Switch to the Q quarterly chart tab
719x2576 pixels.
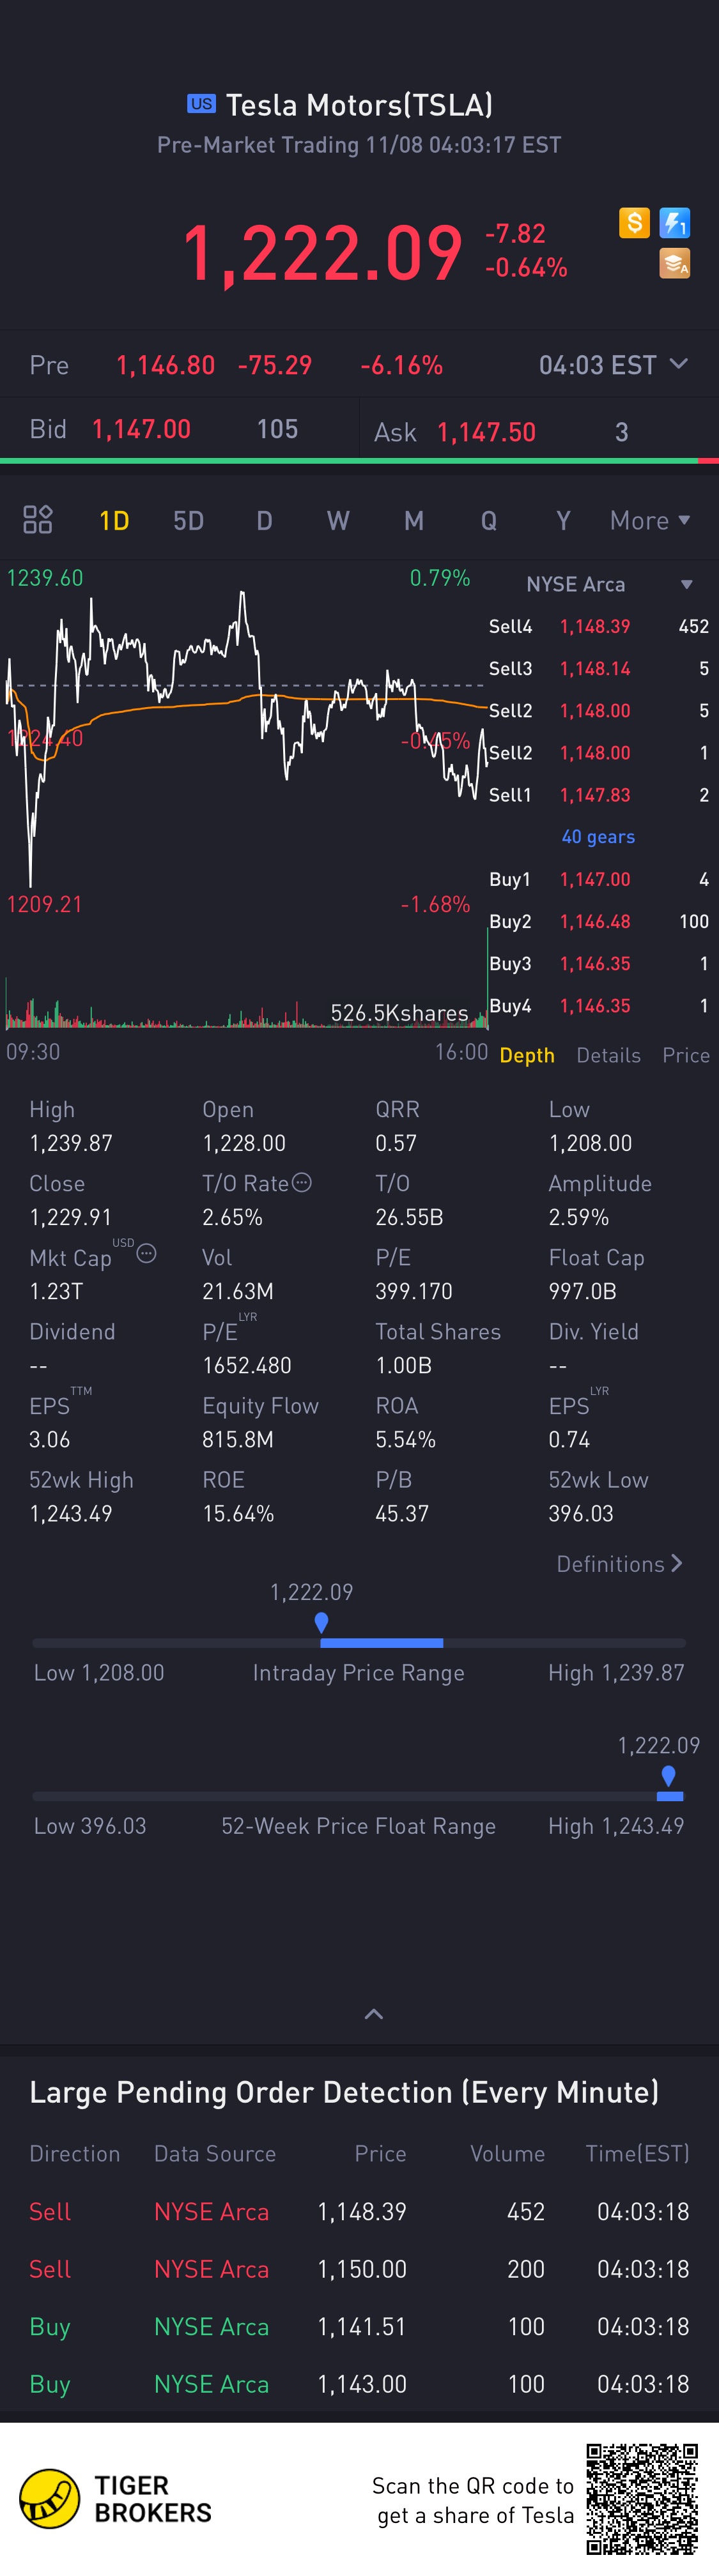pyautogui.click(x=489, y=520)
